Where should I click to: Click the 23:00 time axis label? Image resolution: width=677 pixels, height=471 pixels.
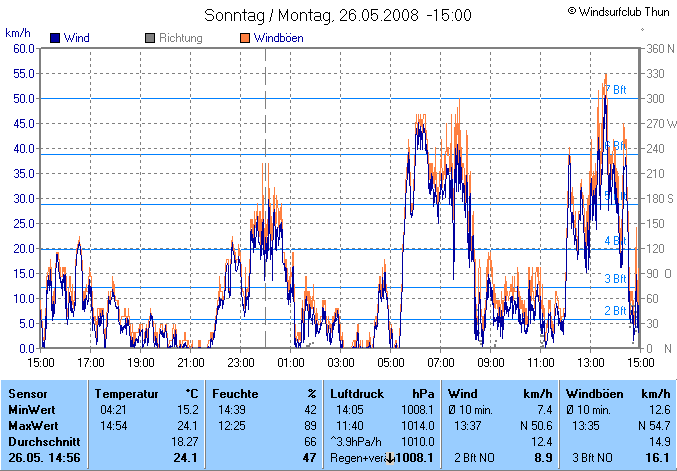(x=241, y=362)
